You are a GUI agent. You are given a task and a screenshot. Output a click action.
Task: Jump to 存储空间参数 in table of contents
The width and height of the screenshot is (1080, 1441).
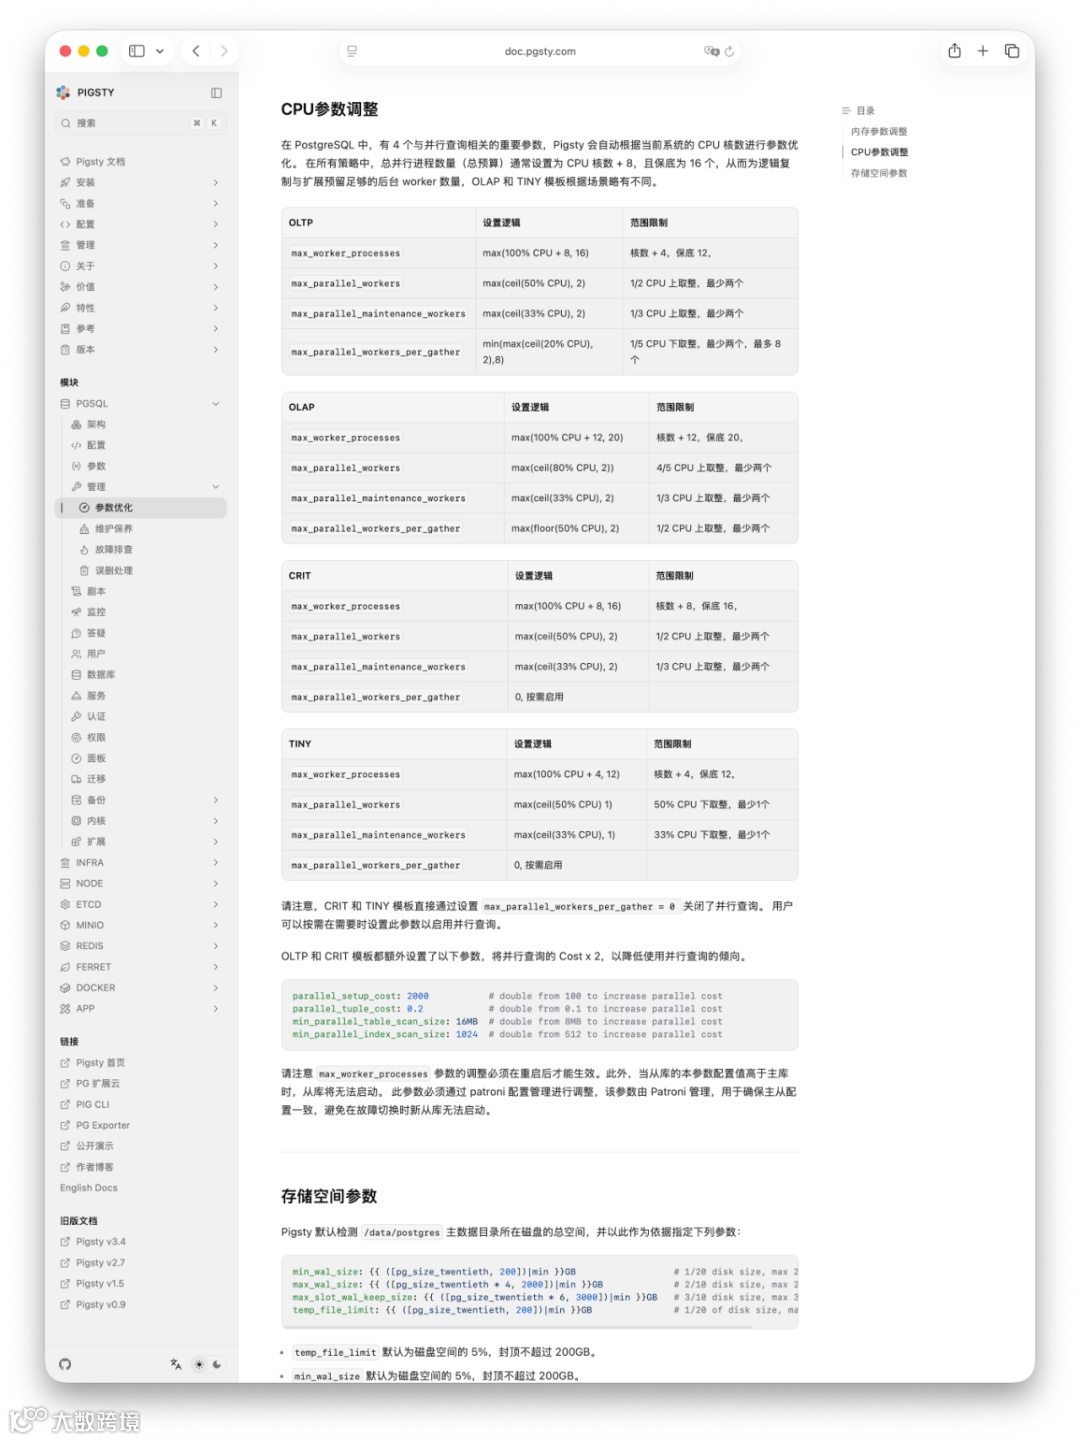coord(879,174)
